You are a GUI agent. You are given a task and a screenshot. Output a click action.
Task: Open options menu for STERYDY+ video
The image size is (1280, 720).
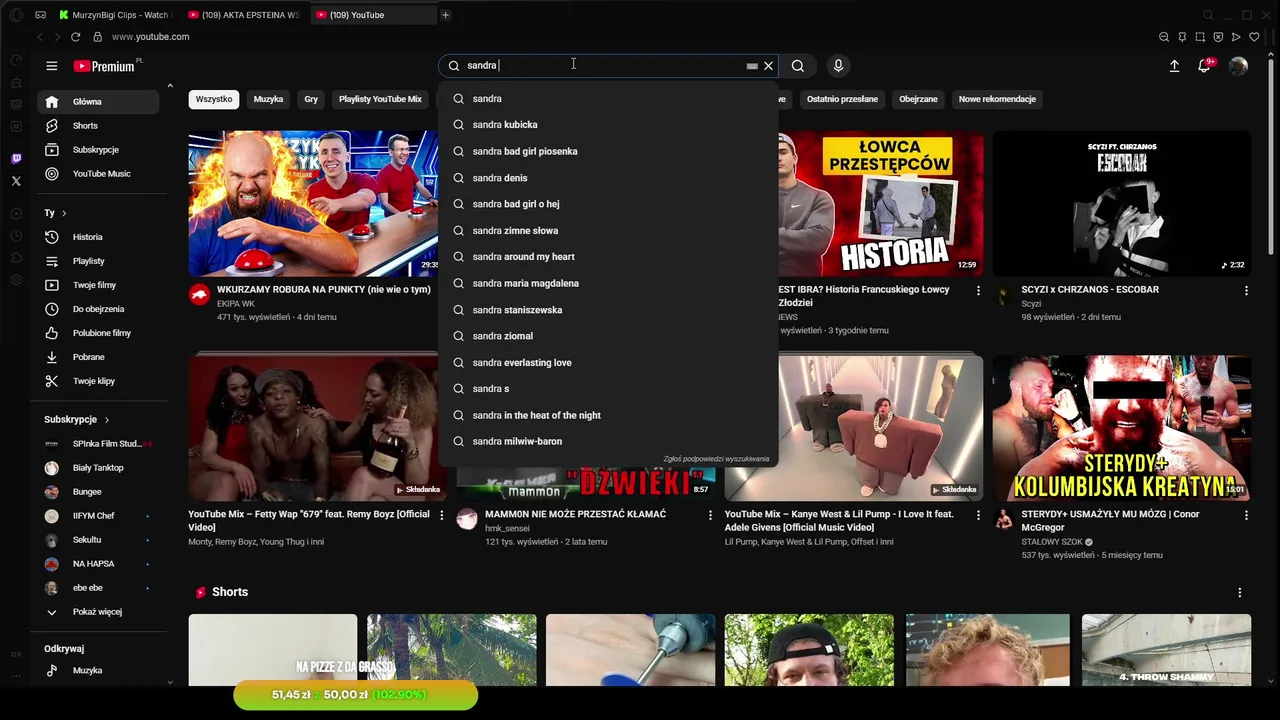pyautogui.click(x=1246, y=515)
